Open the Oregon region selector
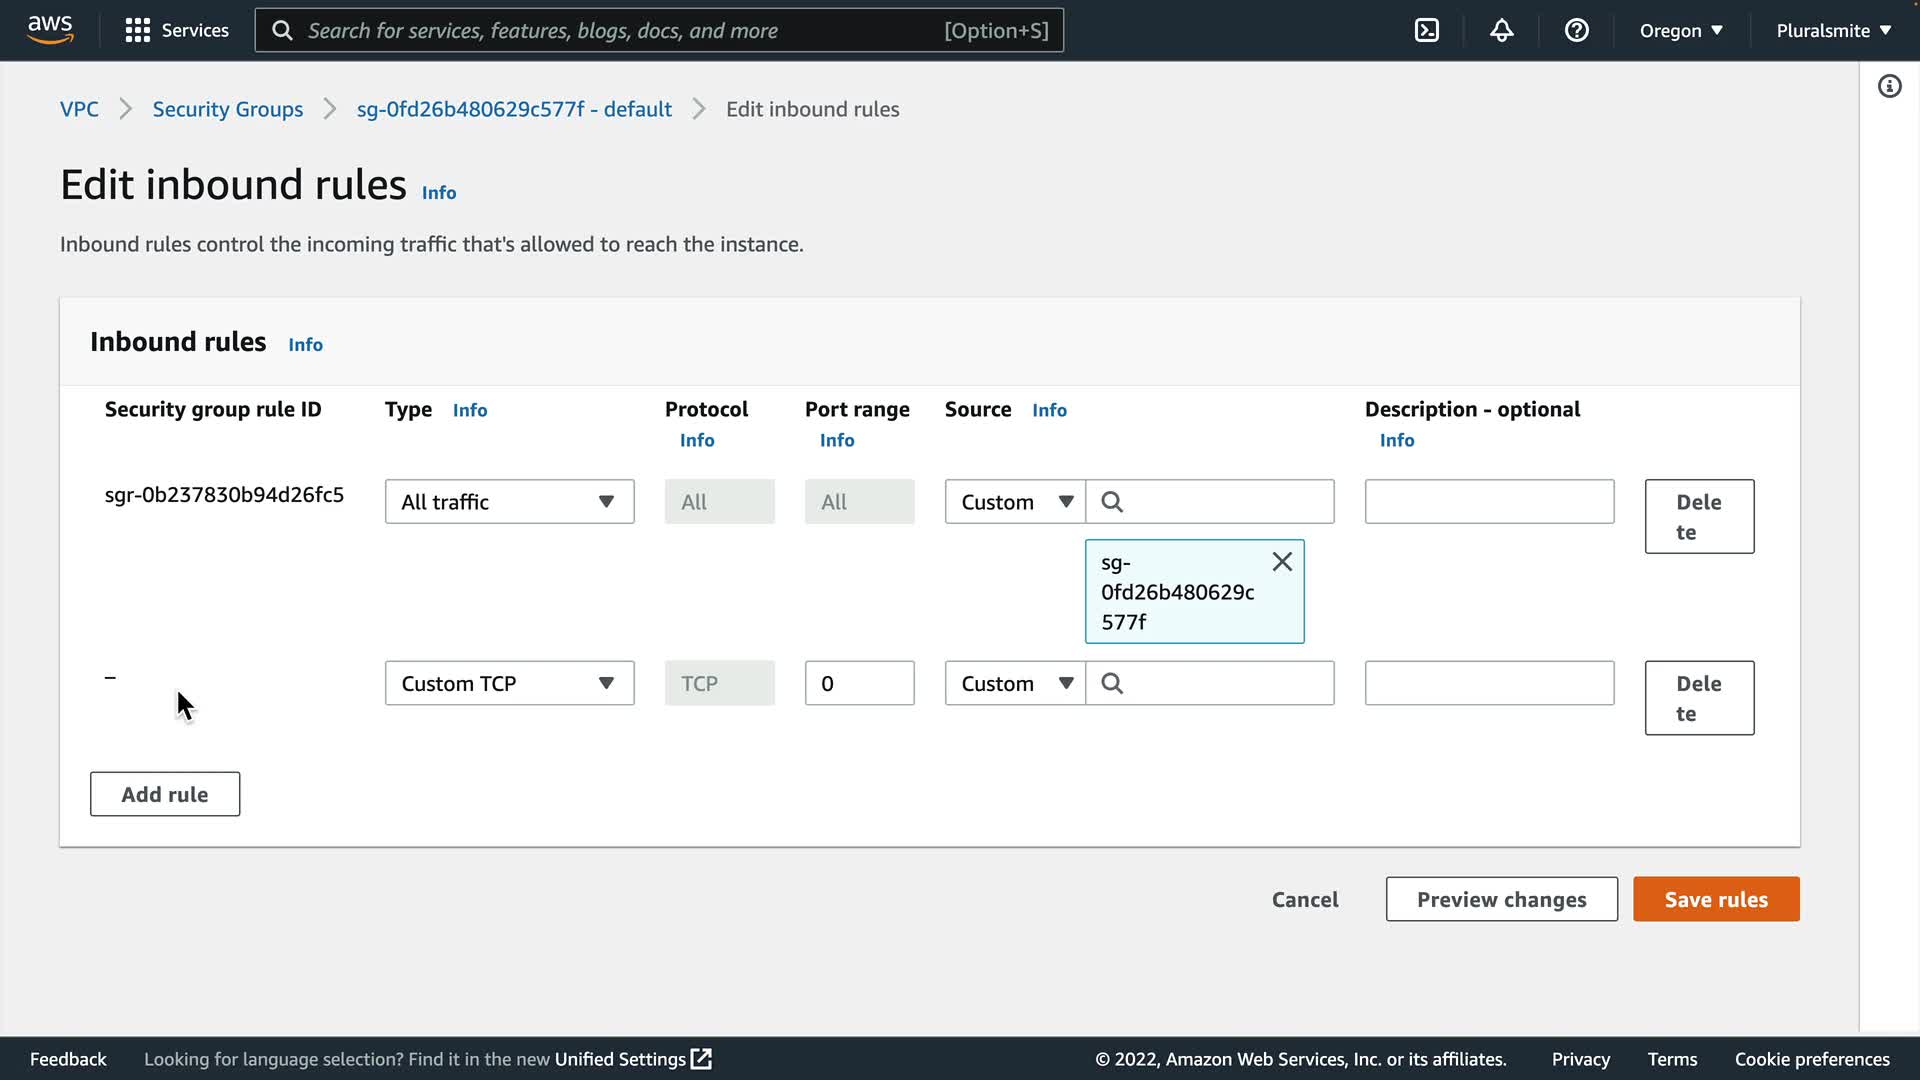The image size is (1920, 1080). [1680, 30]
